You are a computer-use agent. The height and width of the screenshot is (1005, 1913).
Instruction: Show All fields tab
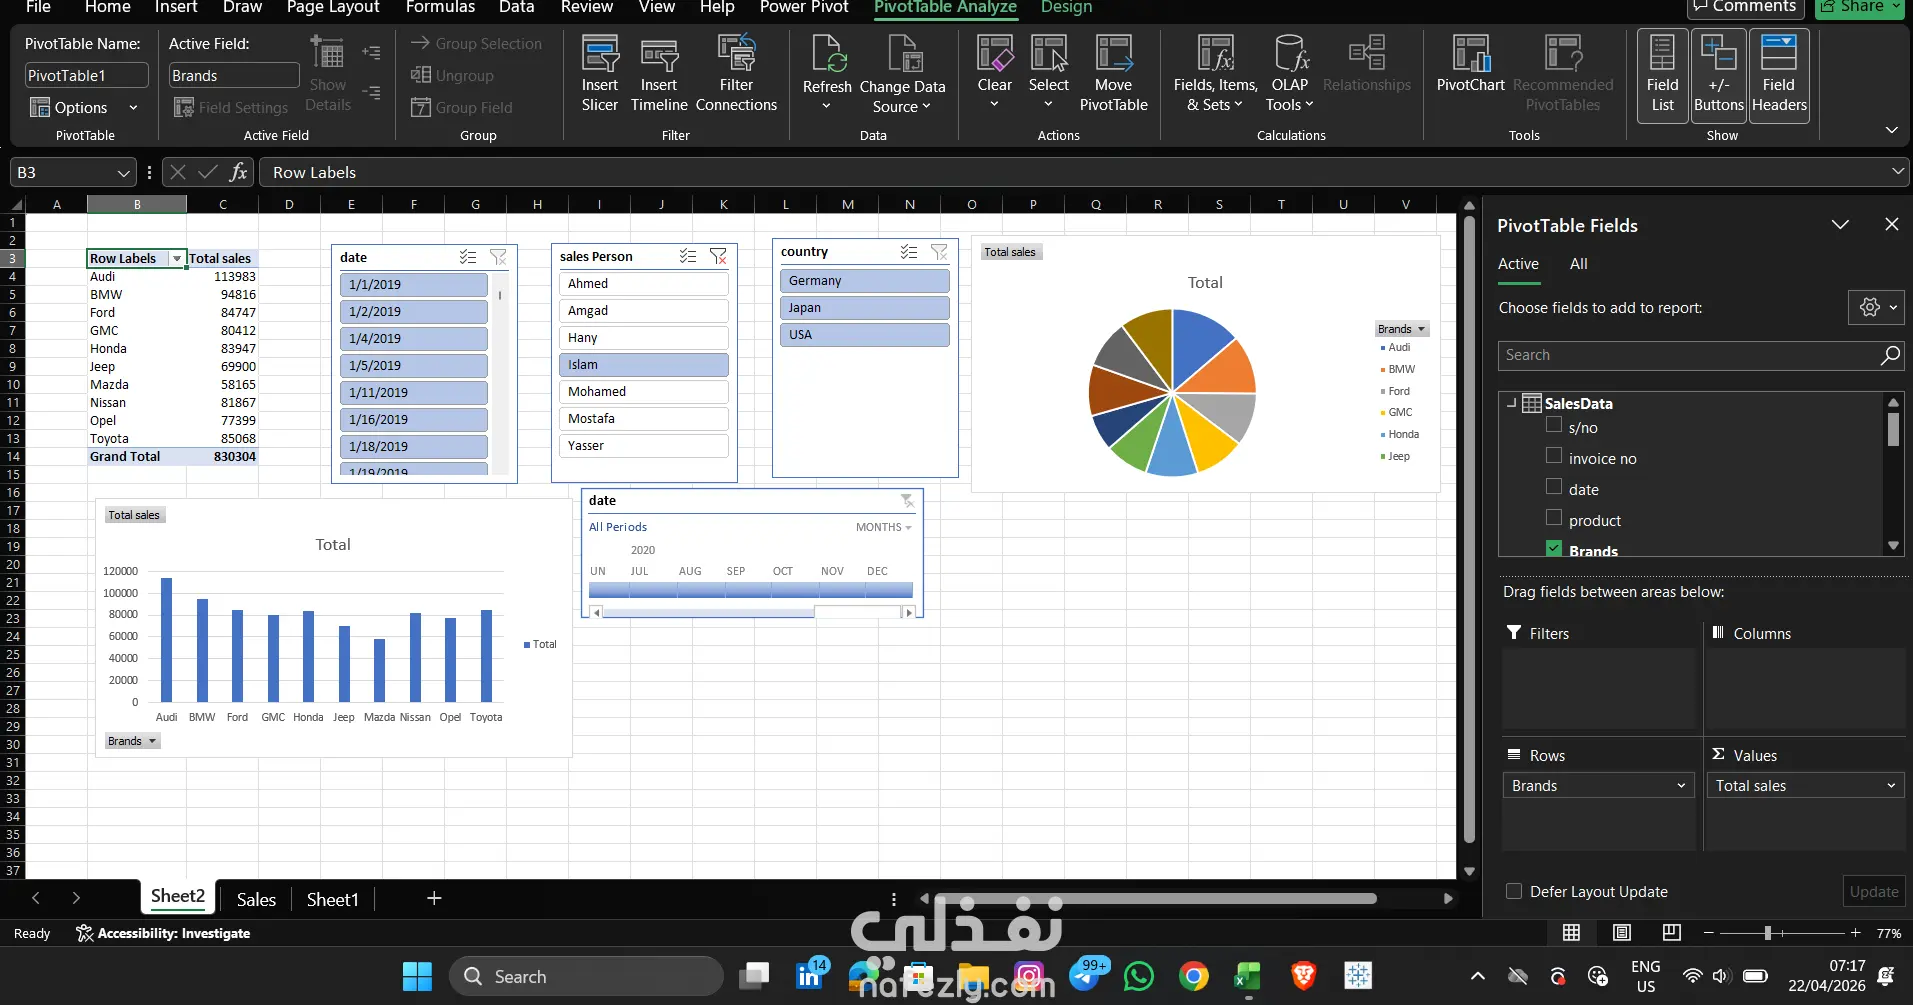tap(1578, 264)
